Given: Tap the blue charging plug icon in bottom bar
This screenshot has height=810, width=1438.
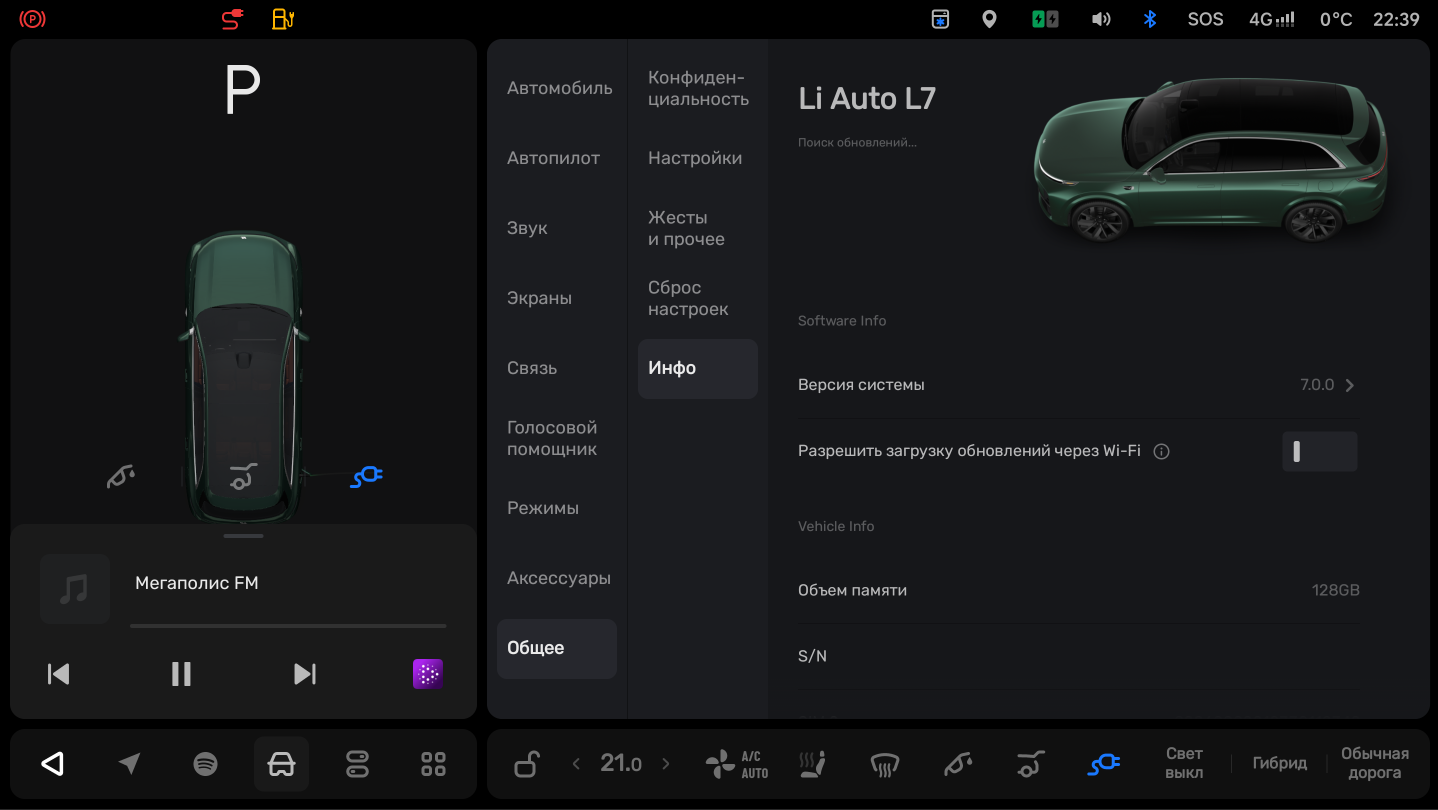Looking at the screenshot, I should tap(1103, 765).
